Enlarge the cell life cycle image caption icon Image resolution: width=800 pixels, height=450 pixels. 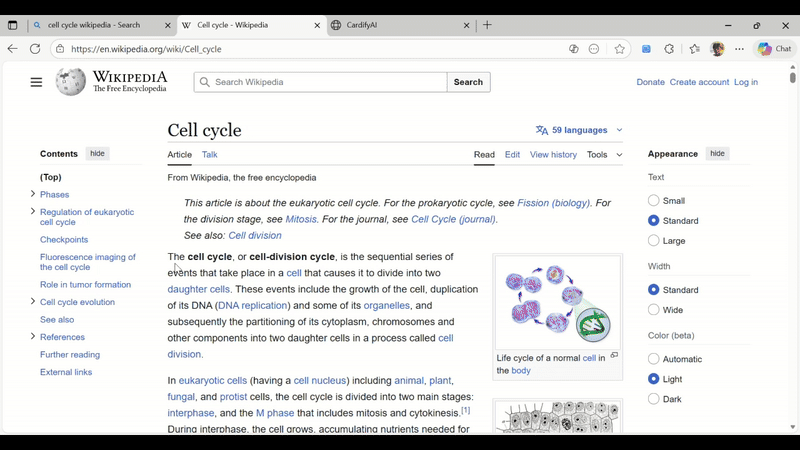click(614, 355)
